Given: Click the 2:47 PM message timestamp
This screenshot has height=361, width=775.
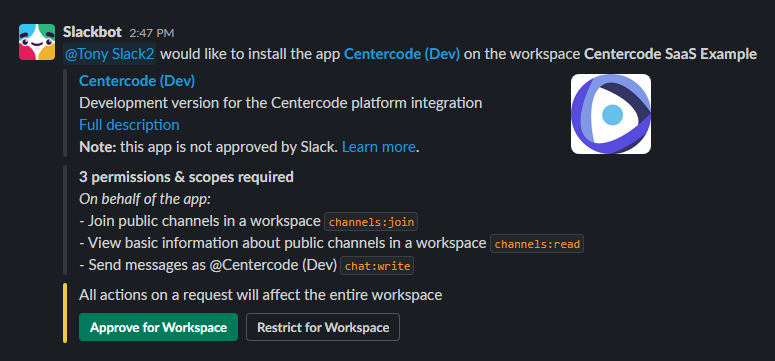Looking at the screenshot, I should pyautogui.click(x=152, y=33).
